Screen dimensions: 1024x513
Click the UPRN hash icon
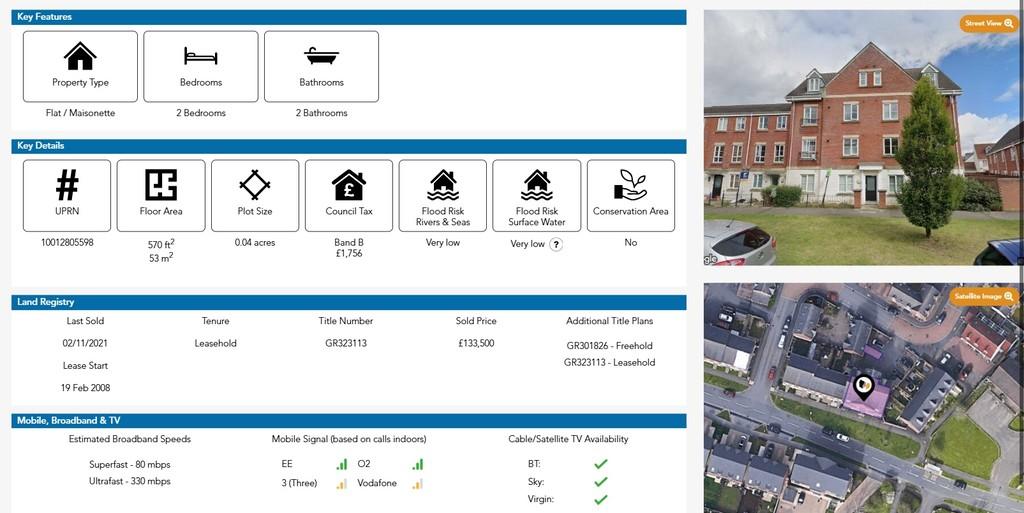point(67,184)
